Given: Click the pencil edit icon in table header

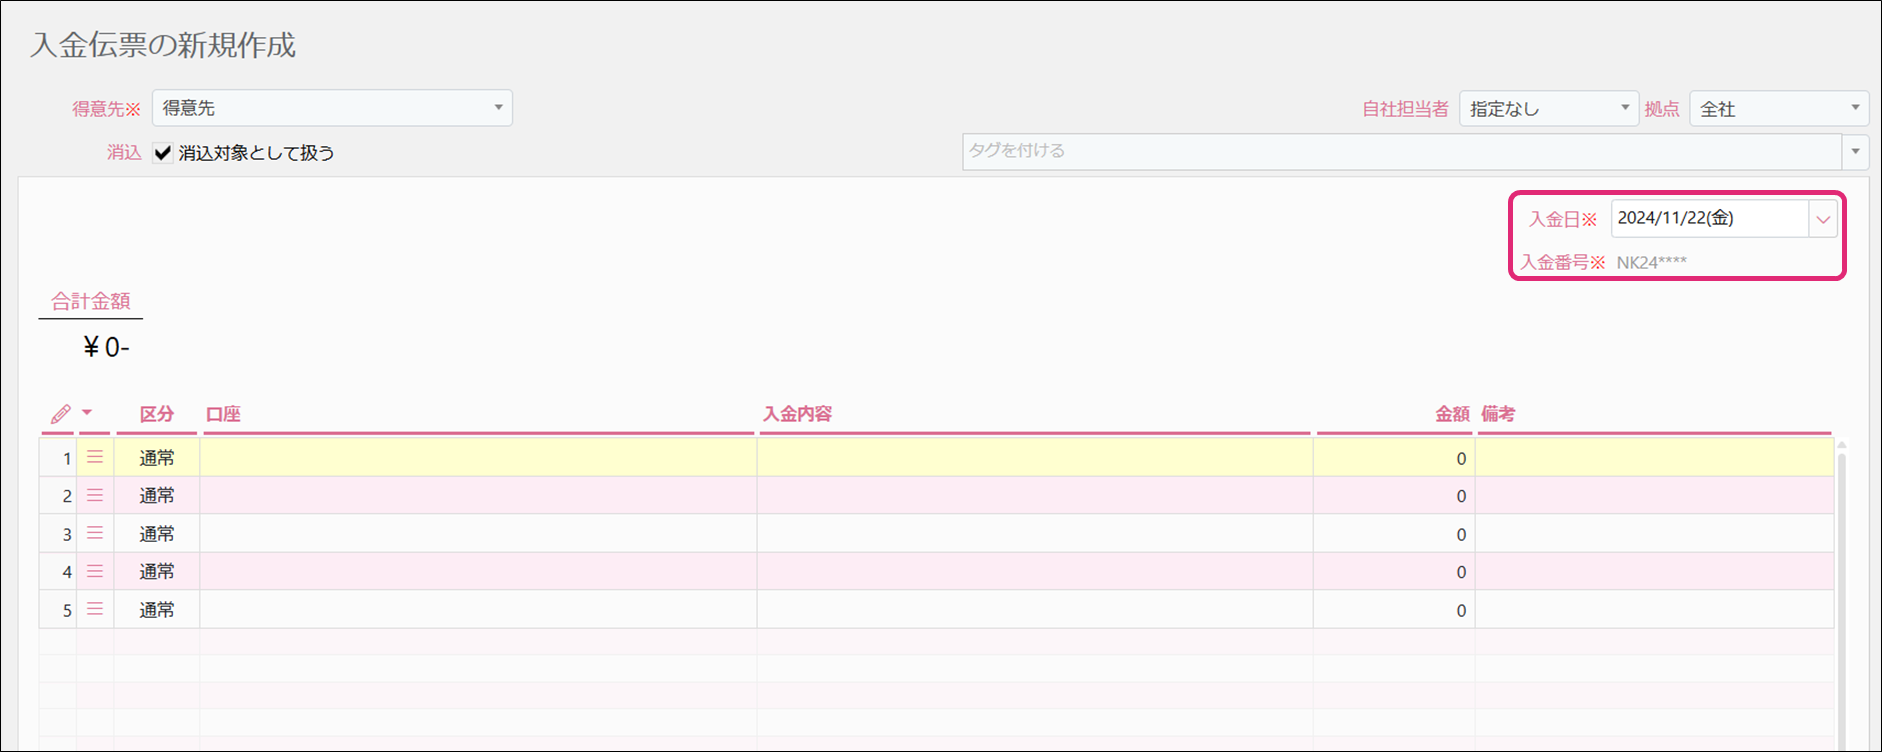Looking at the screenshot, I should pyautogui.click(x=60, y=414).
